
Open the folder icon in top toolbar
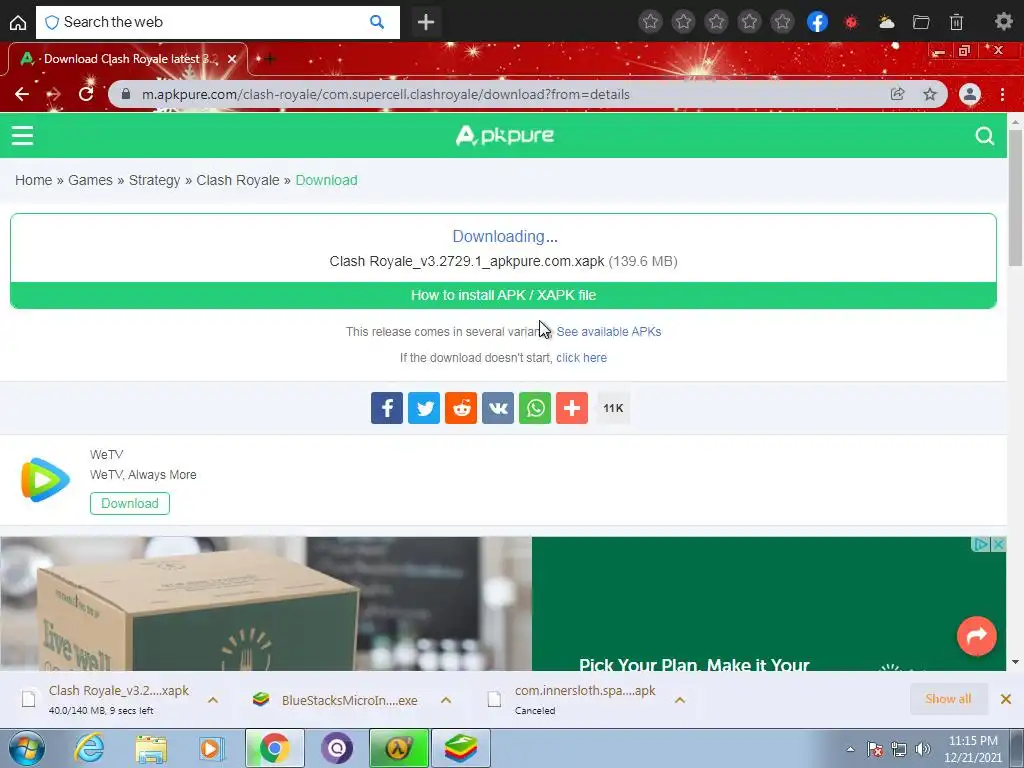tap(921, 22)
